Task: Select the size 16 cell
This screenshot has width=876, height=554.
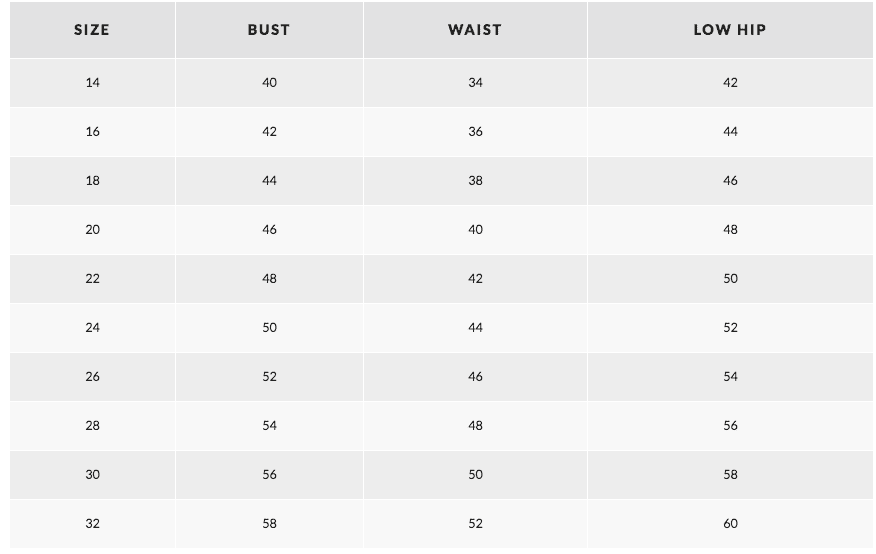Action: [x=92, y=132]
